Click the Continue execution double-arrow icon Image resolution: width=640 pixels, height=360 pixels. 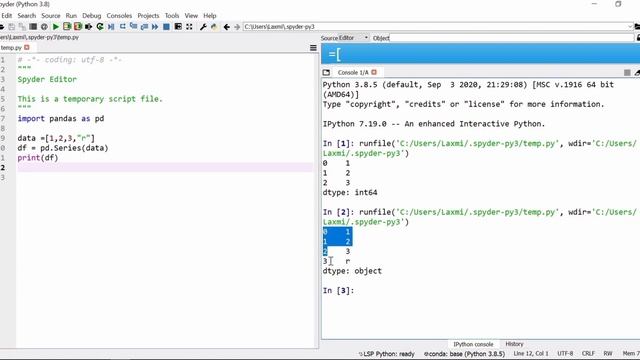(155, 27)
